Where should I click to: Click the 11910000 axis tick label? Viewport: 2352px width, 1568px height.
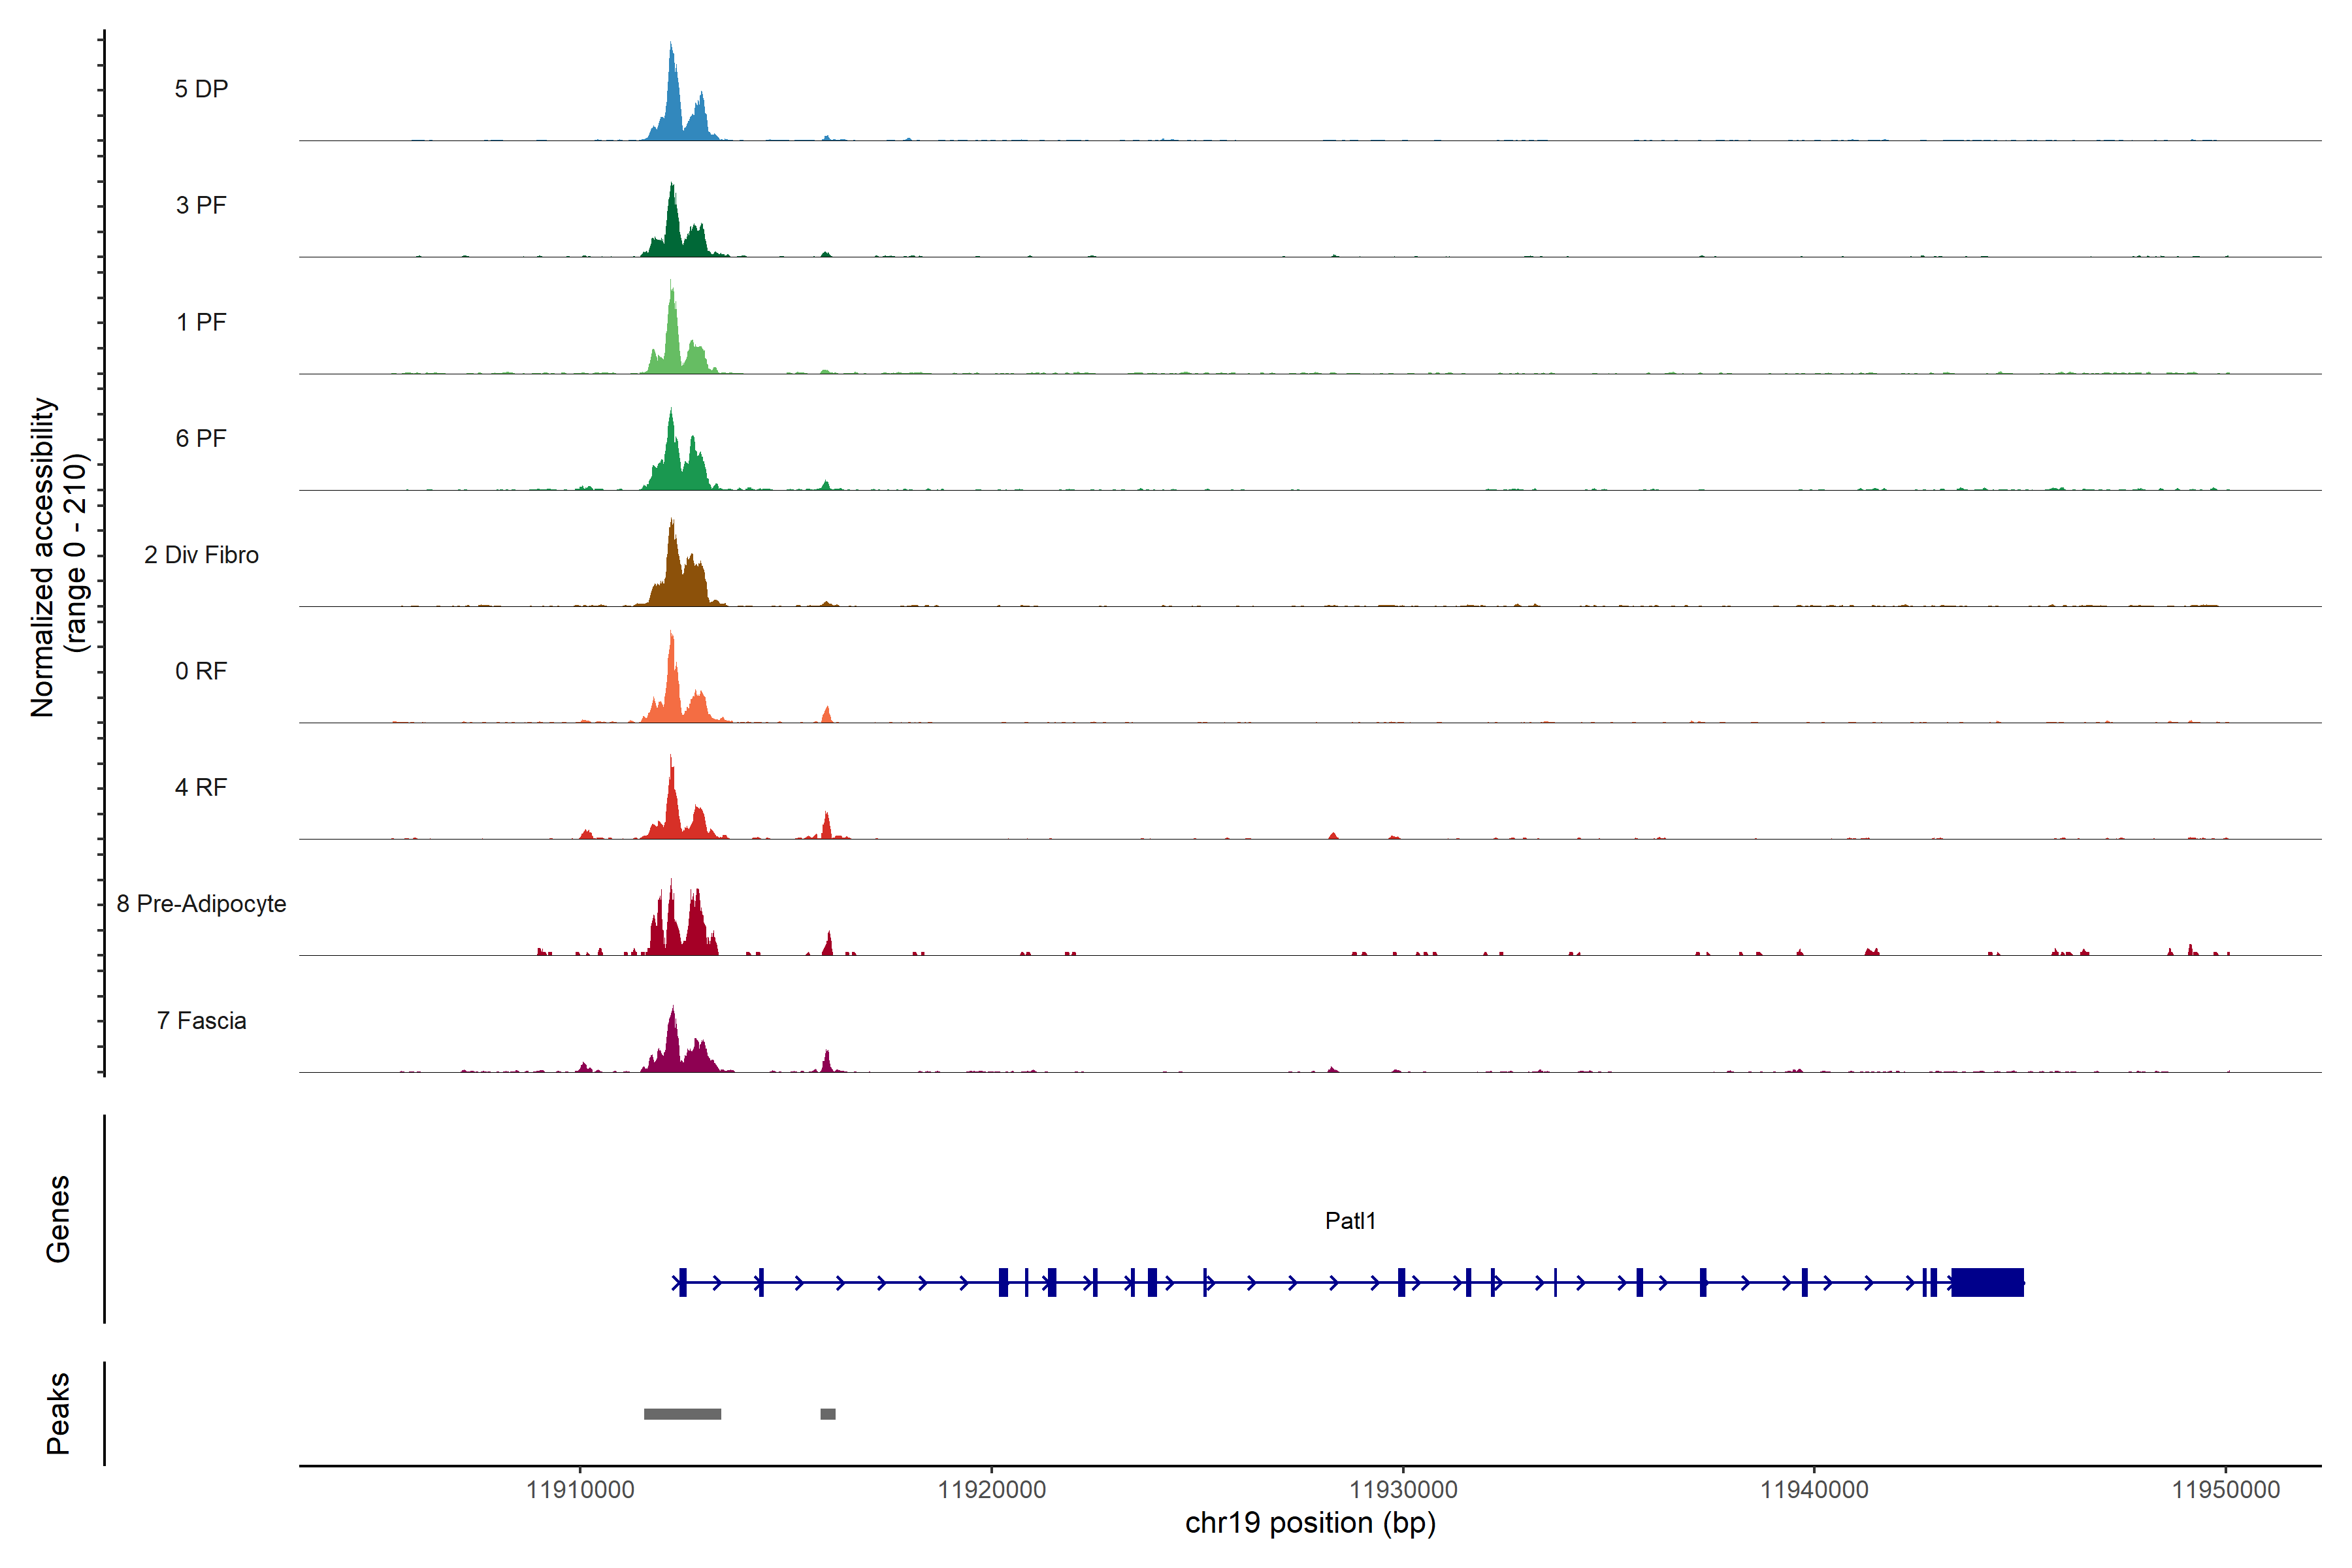580,1489
